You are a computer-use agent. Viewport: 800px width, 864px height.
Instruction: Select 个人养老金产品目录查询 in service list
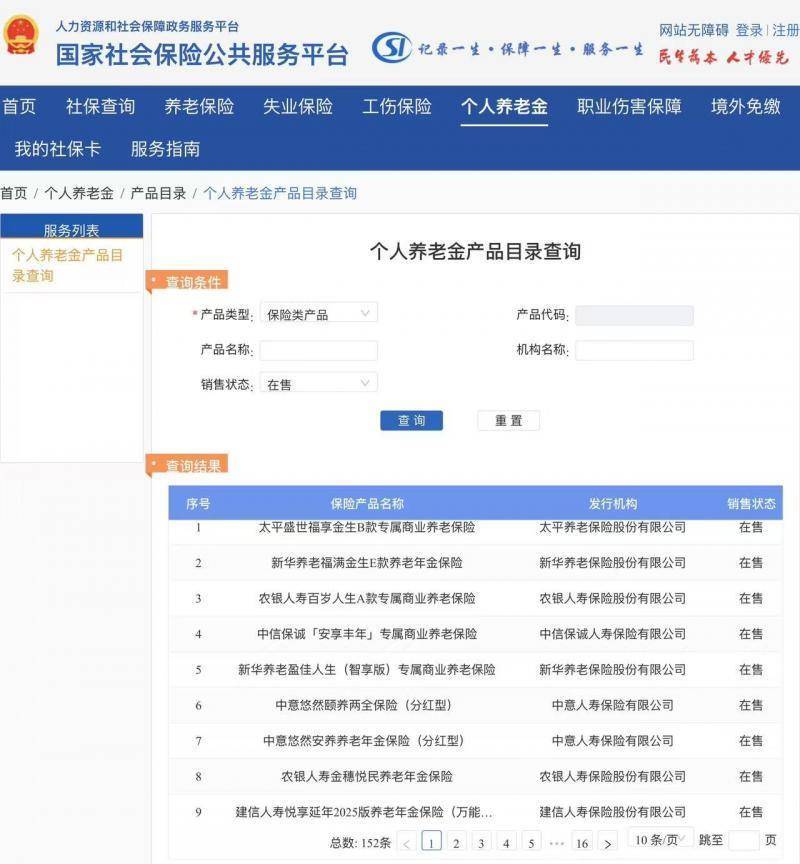(67, 265)
